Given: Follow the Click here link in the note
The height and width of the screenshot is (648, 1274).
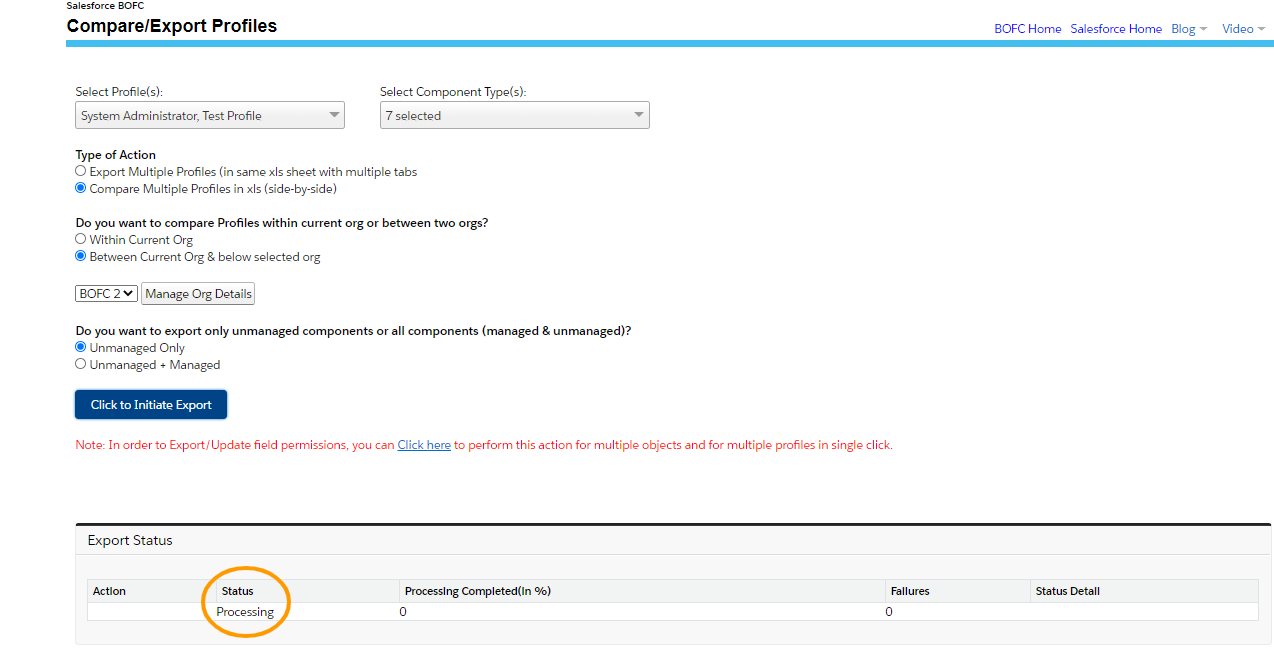Looking at the screenshot, I should pyautogui.click(x=424, y=445).
